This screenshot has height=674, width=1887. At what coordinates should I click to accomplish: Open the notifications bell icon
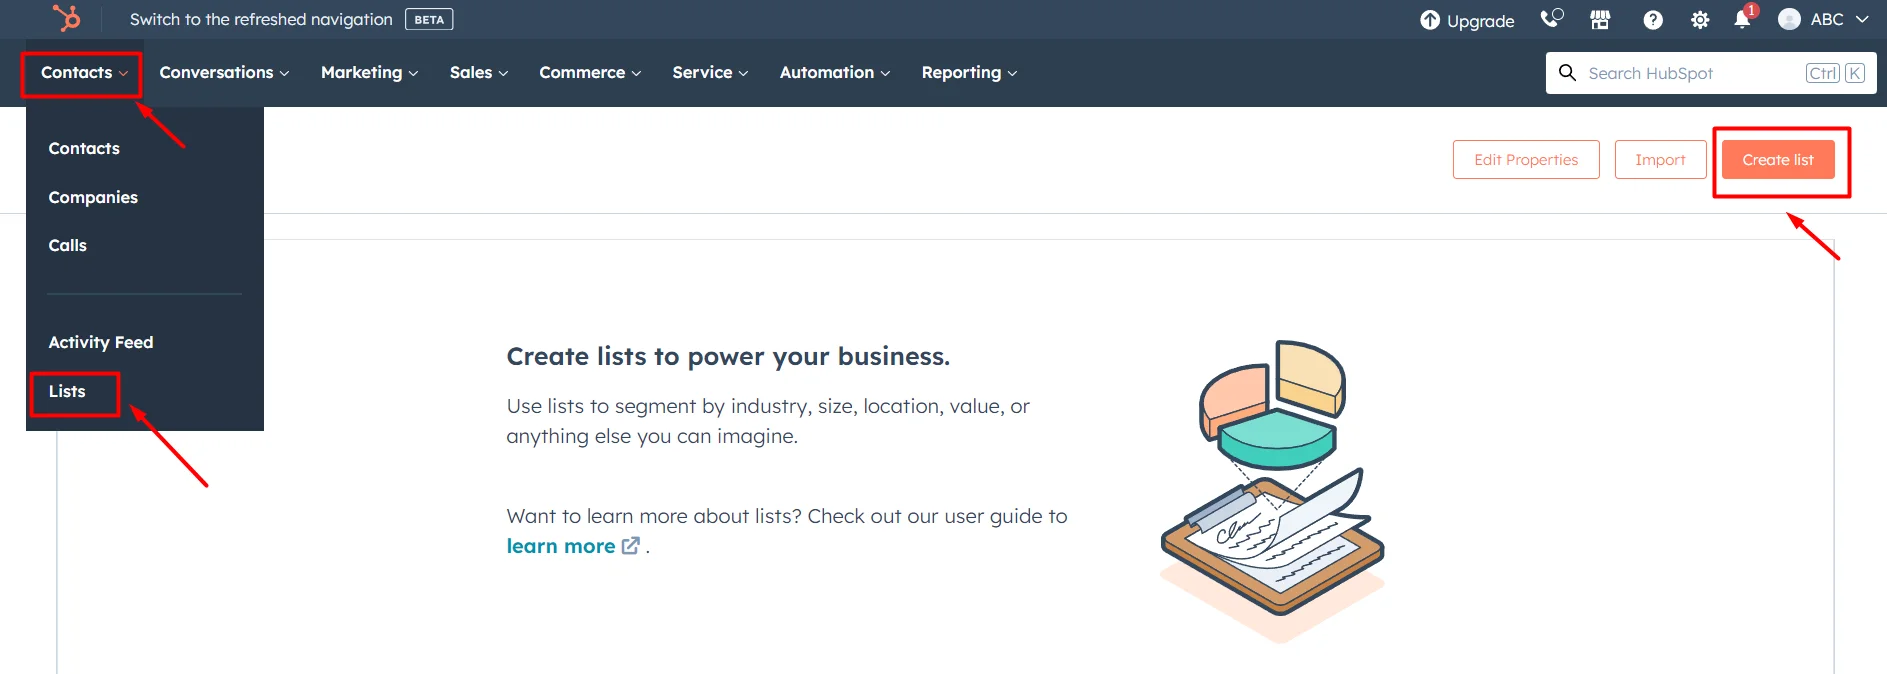coord(1743,19)
